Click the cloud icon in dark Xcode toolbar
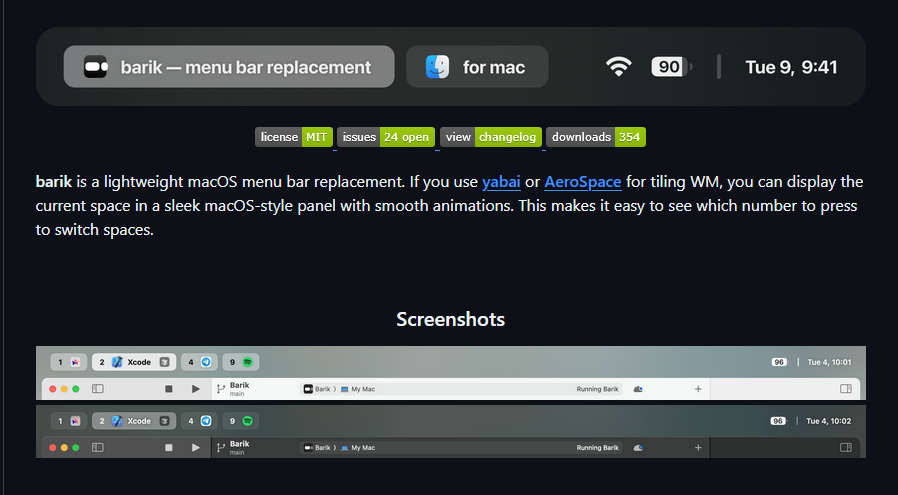Image resolution: width=898 pixels, height=495 pixels. point(638,447)
